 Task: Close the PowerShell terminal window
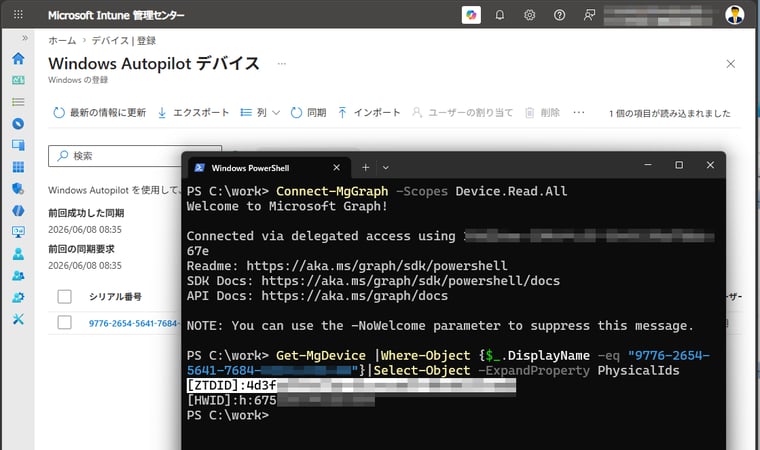coord(710,165)
